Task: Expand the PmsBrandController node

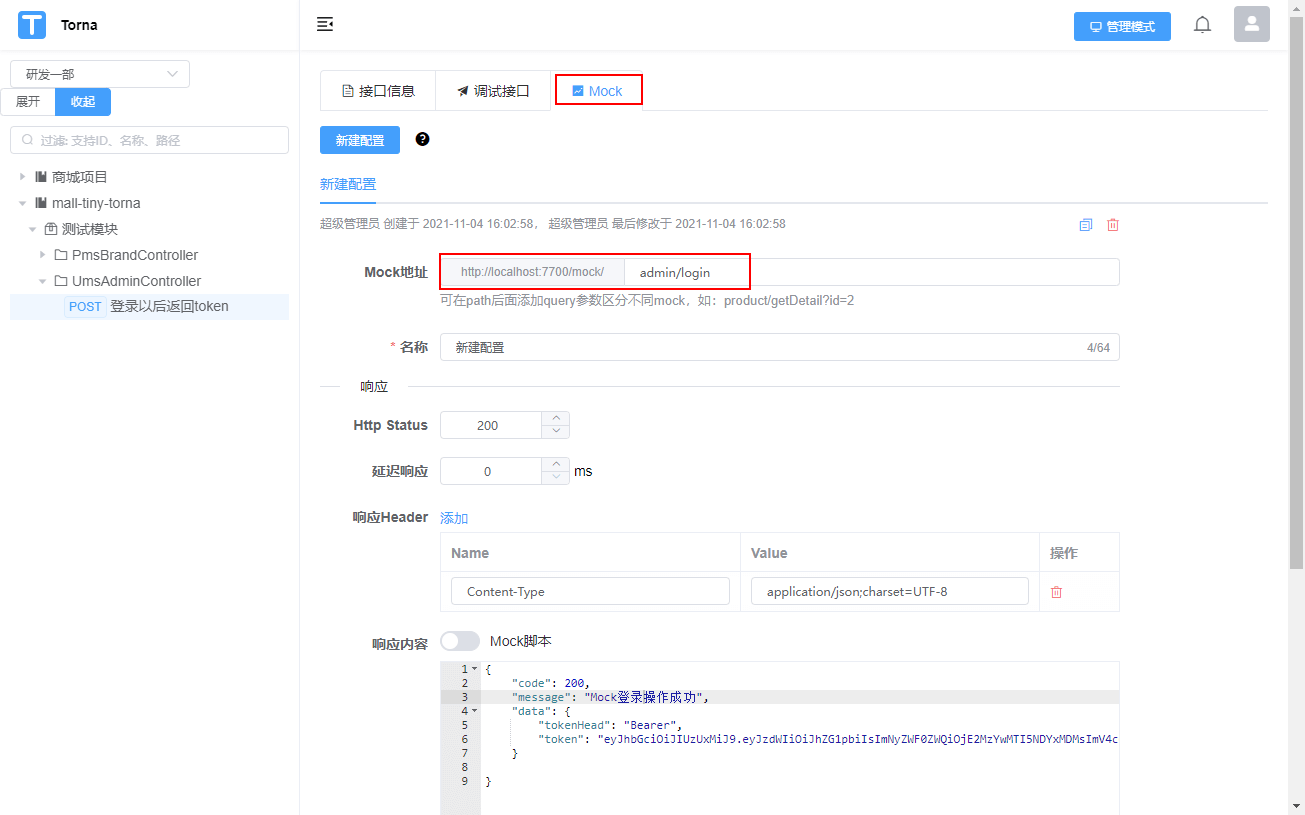Action: click(43, 255)
